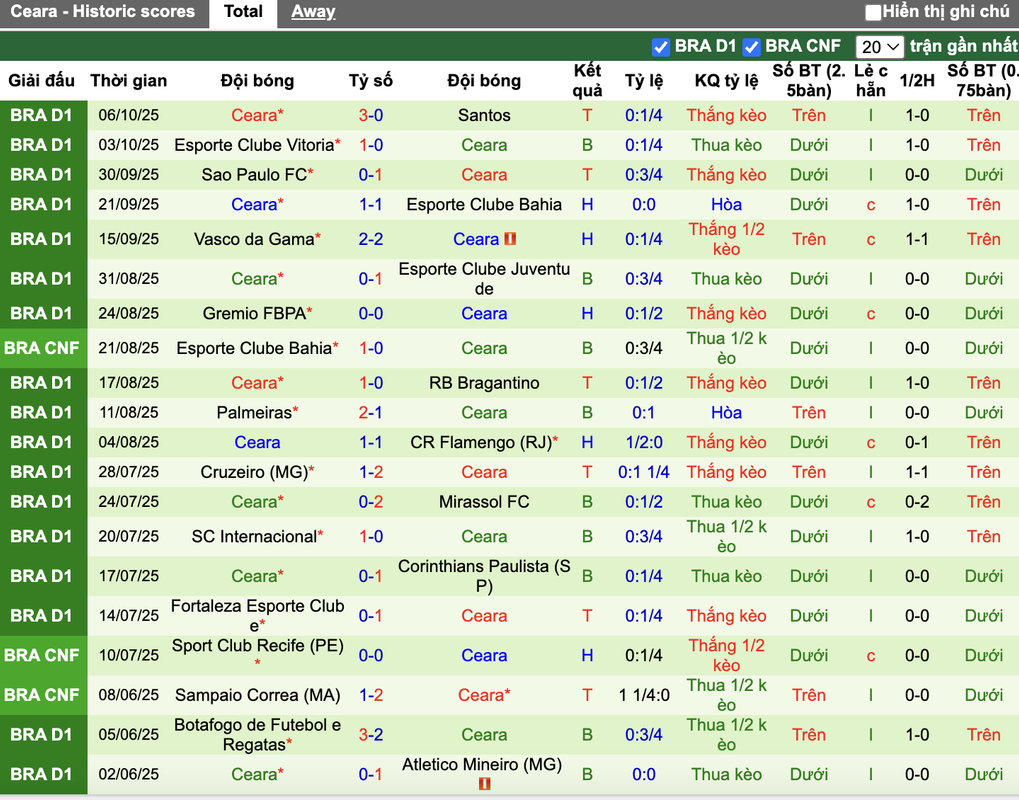Click the 3-0 score against Santos
The image size is (1019, 800).
tap(370, 115)
